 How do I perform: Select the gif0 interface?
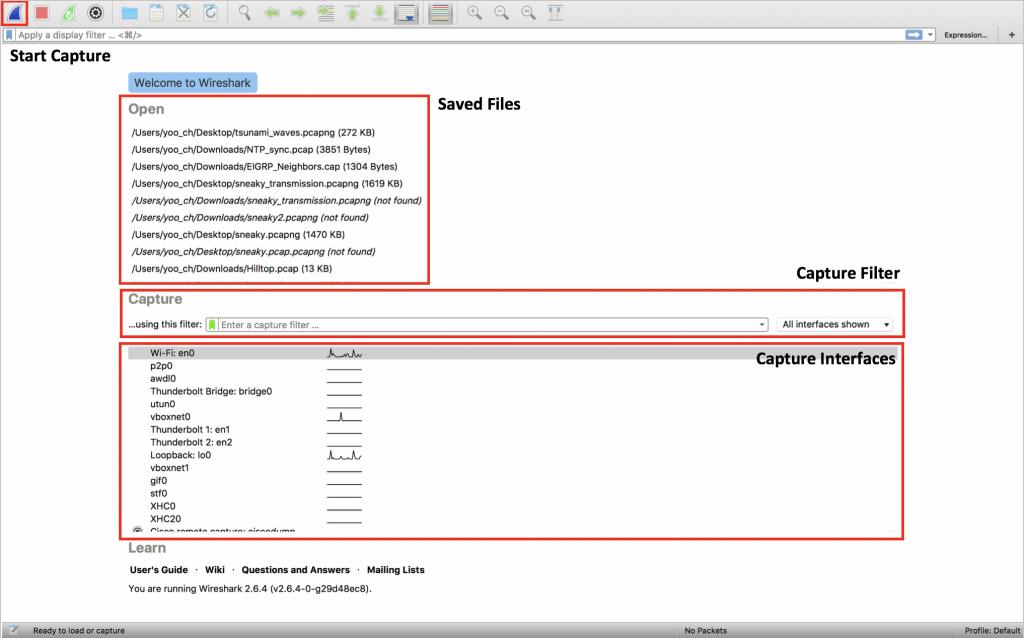click(x=513, y=481)
